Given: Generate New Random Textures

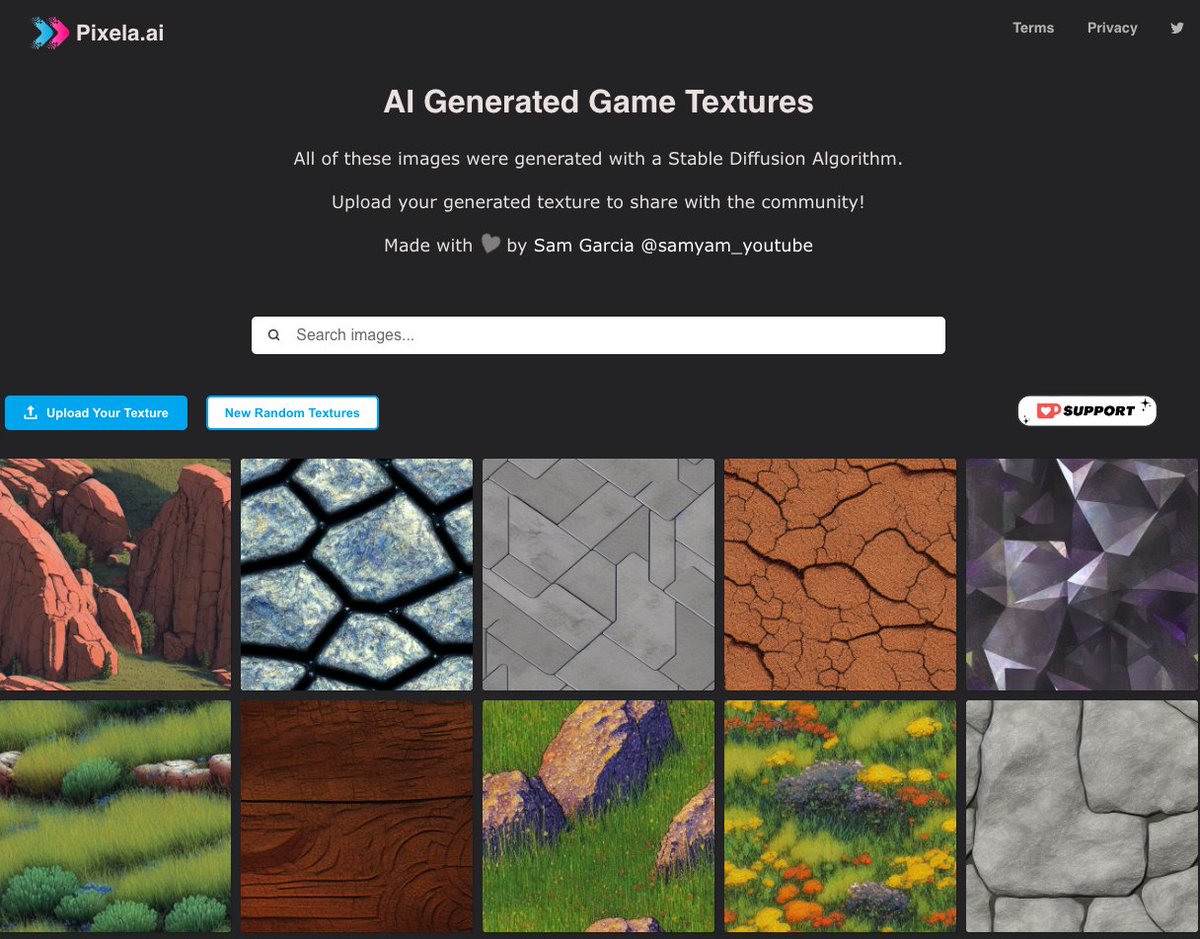Looking at the screenshot, I should tap(292, 413).
